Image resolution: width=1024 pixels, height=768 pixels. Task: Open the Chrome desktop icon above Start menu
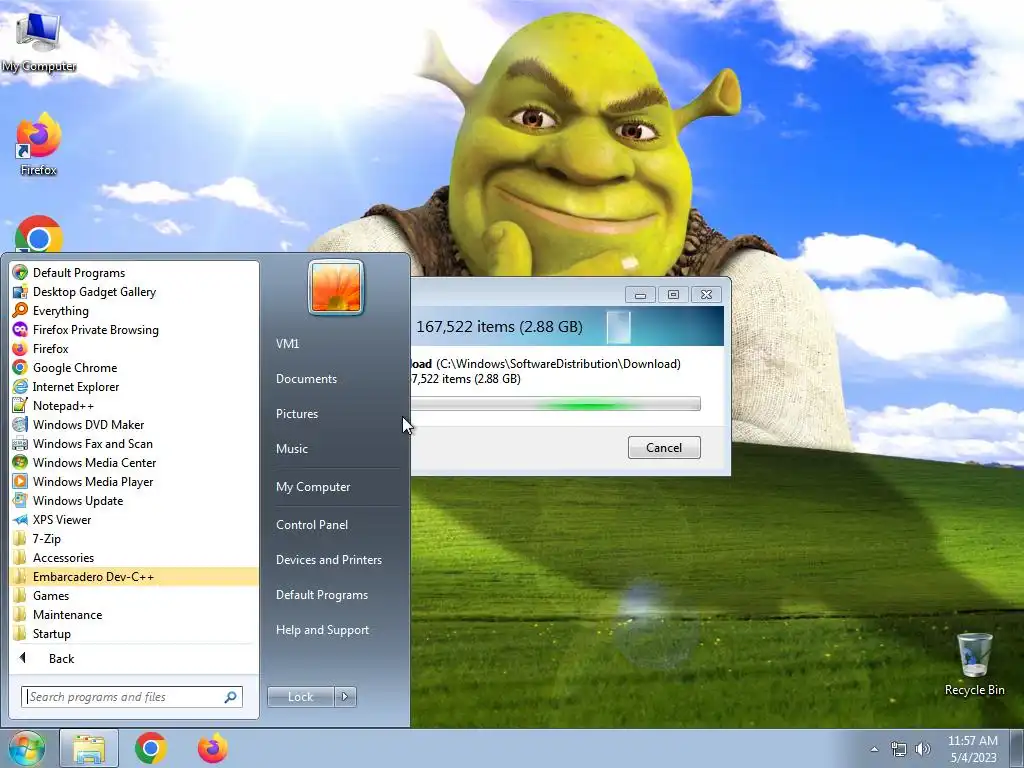(39, 235)
